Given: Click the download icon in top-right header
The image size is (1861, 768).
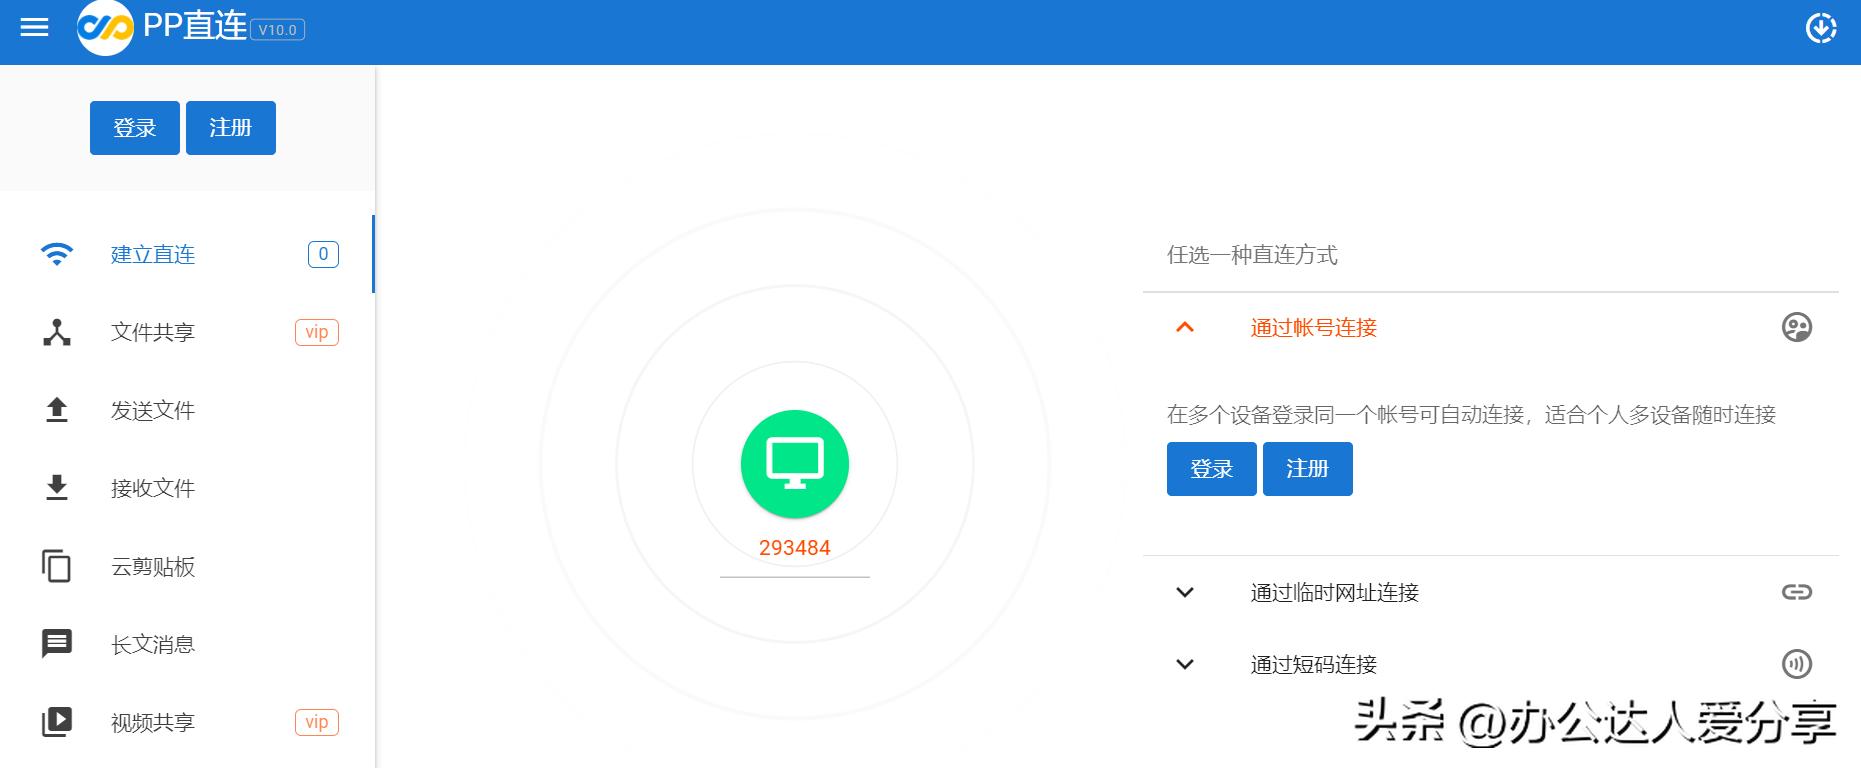Looking at the screenshot, I should [1821, 28].
